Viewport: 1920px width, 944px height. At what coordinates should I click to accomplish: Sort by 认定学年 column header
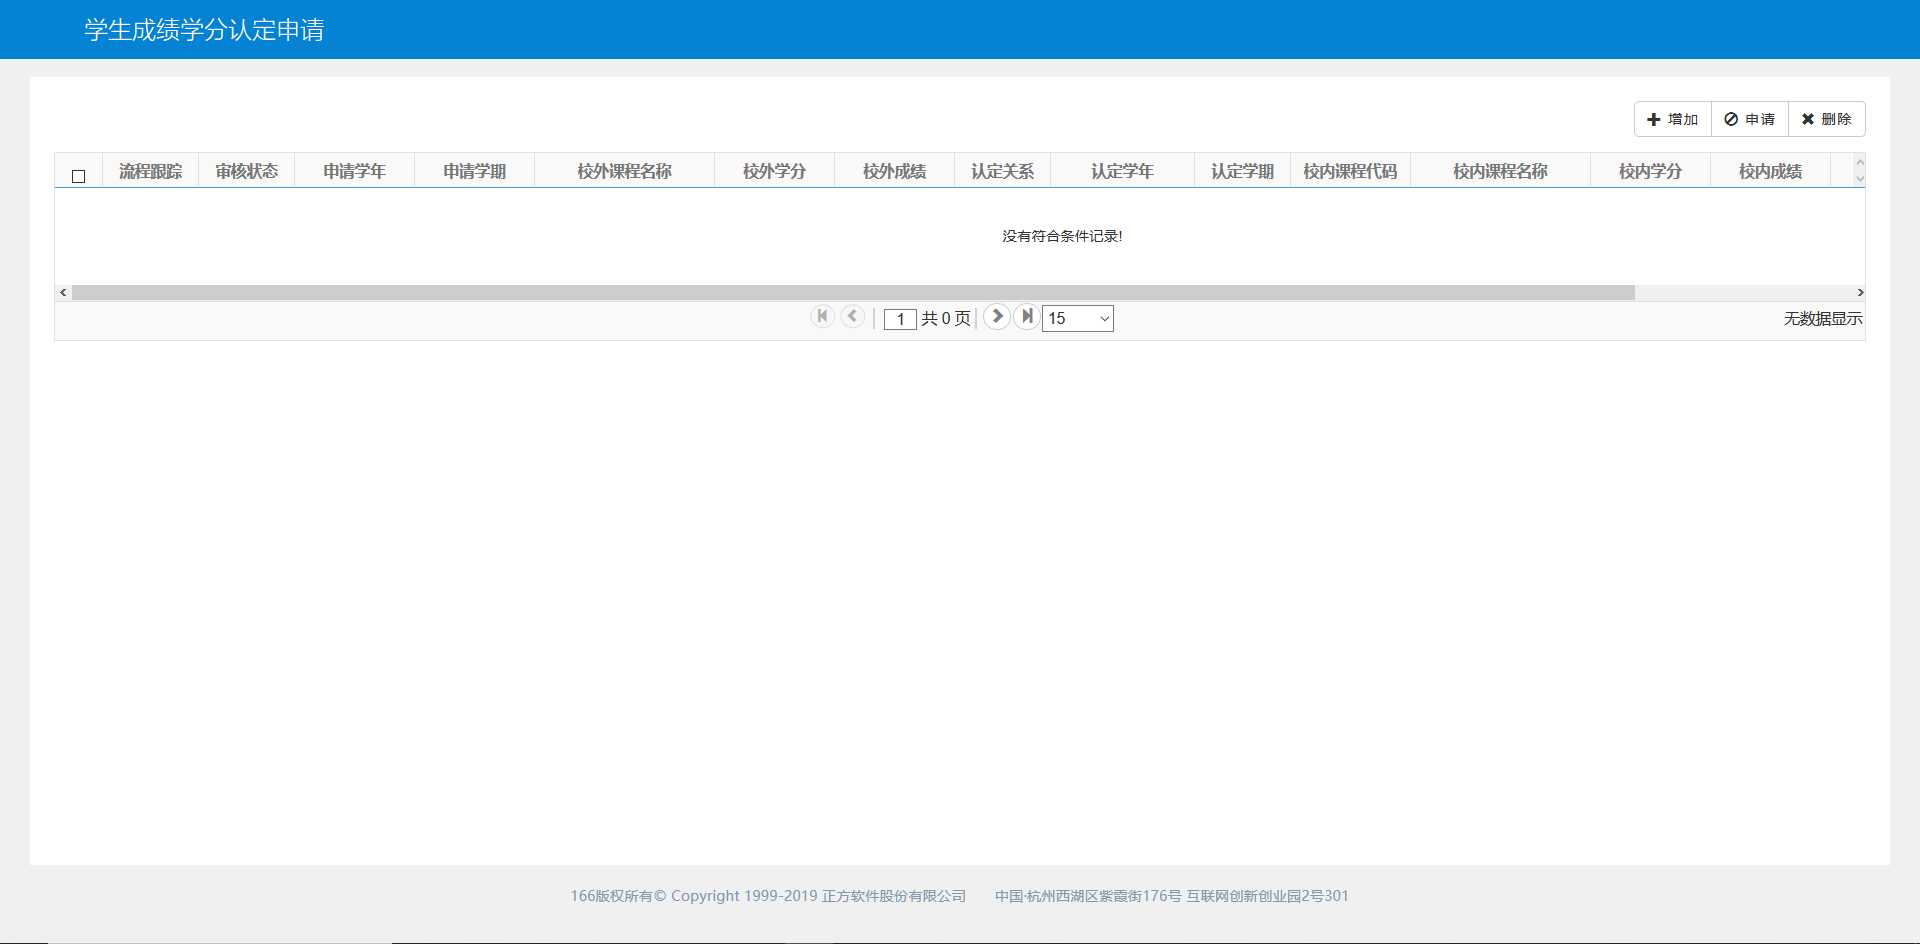(x=1123, y=171)
